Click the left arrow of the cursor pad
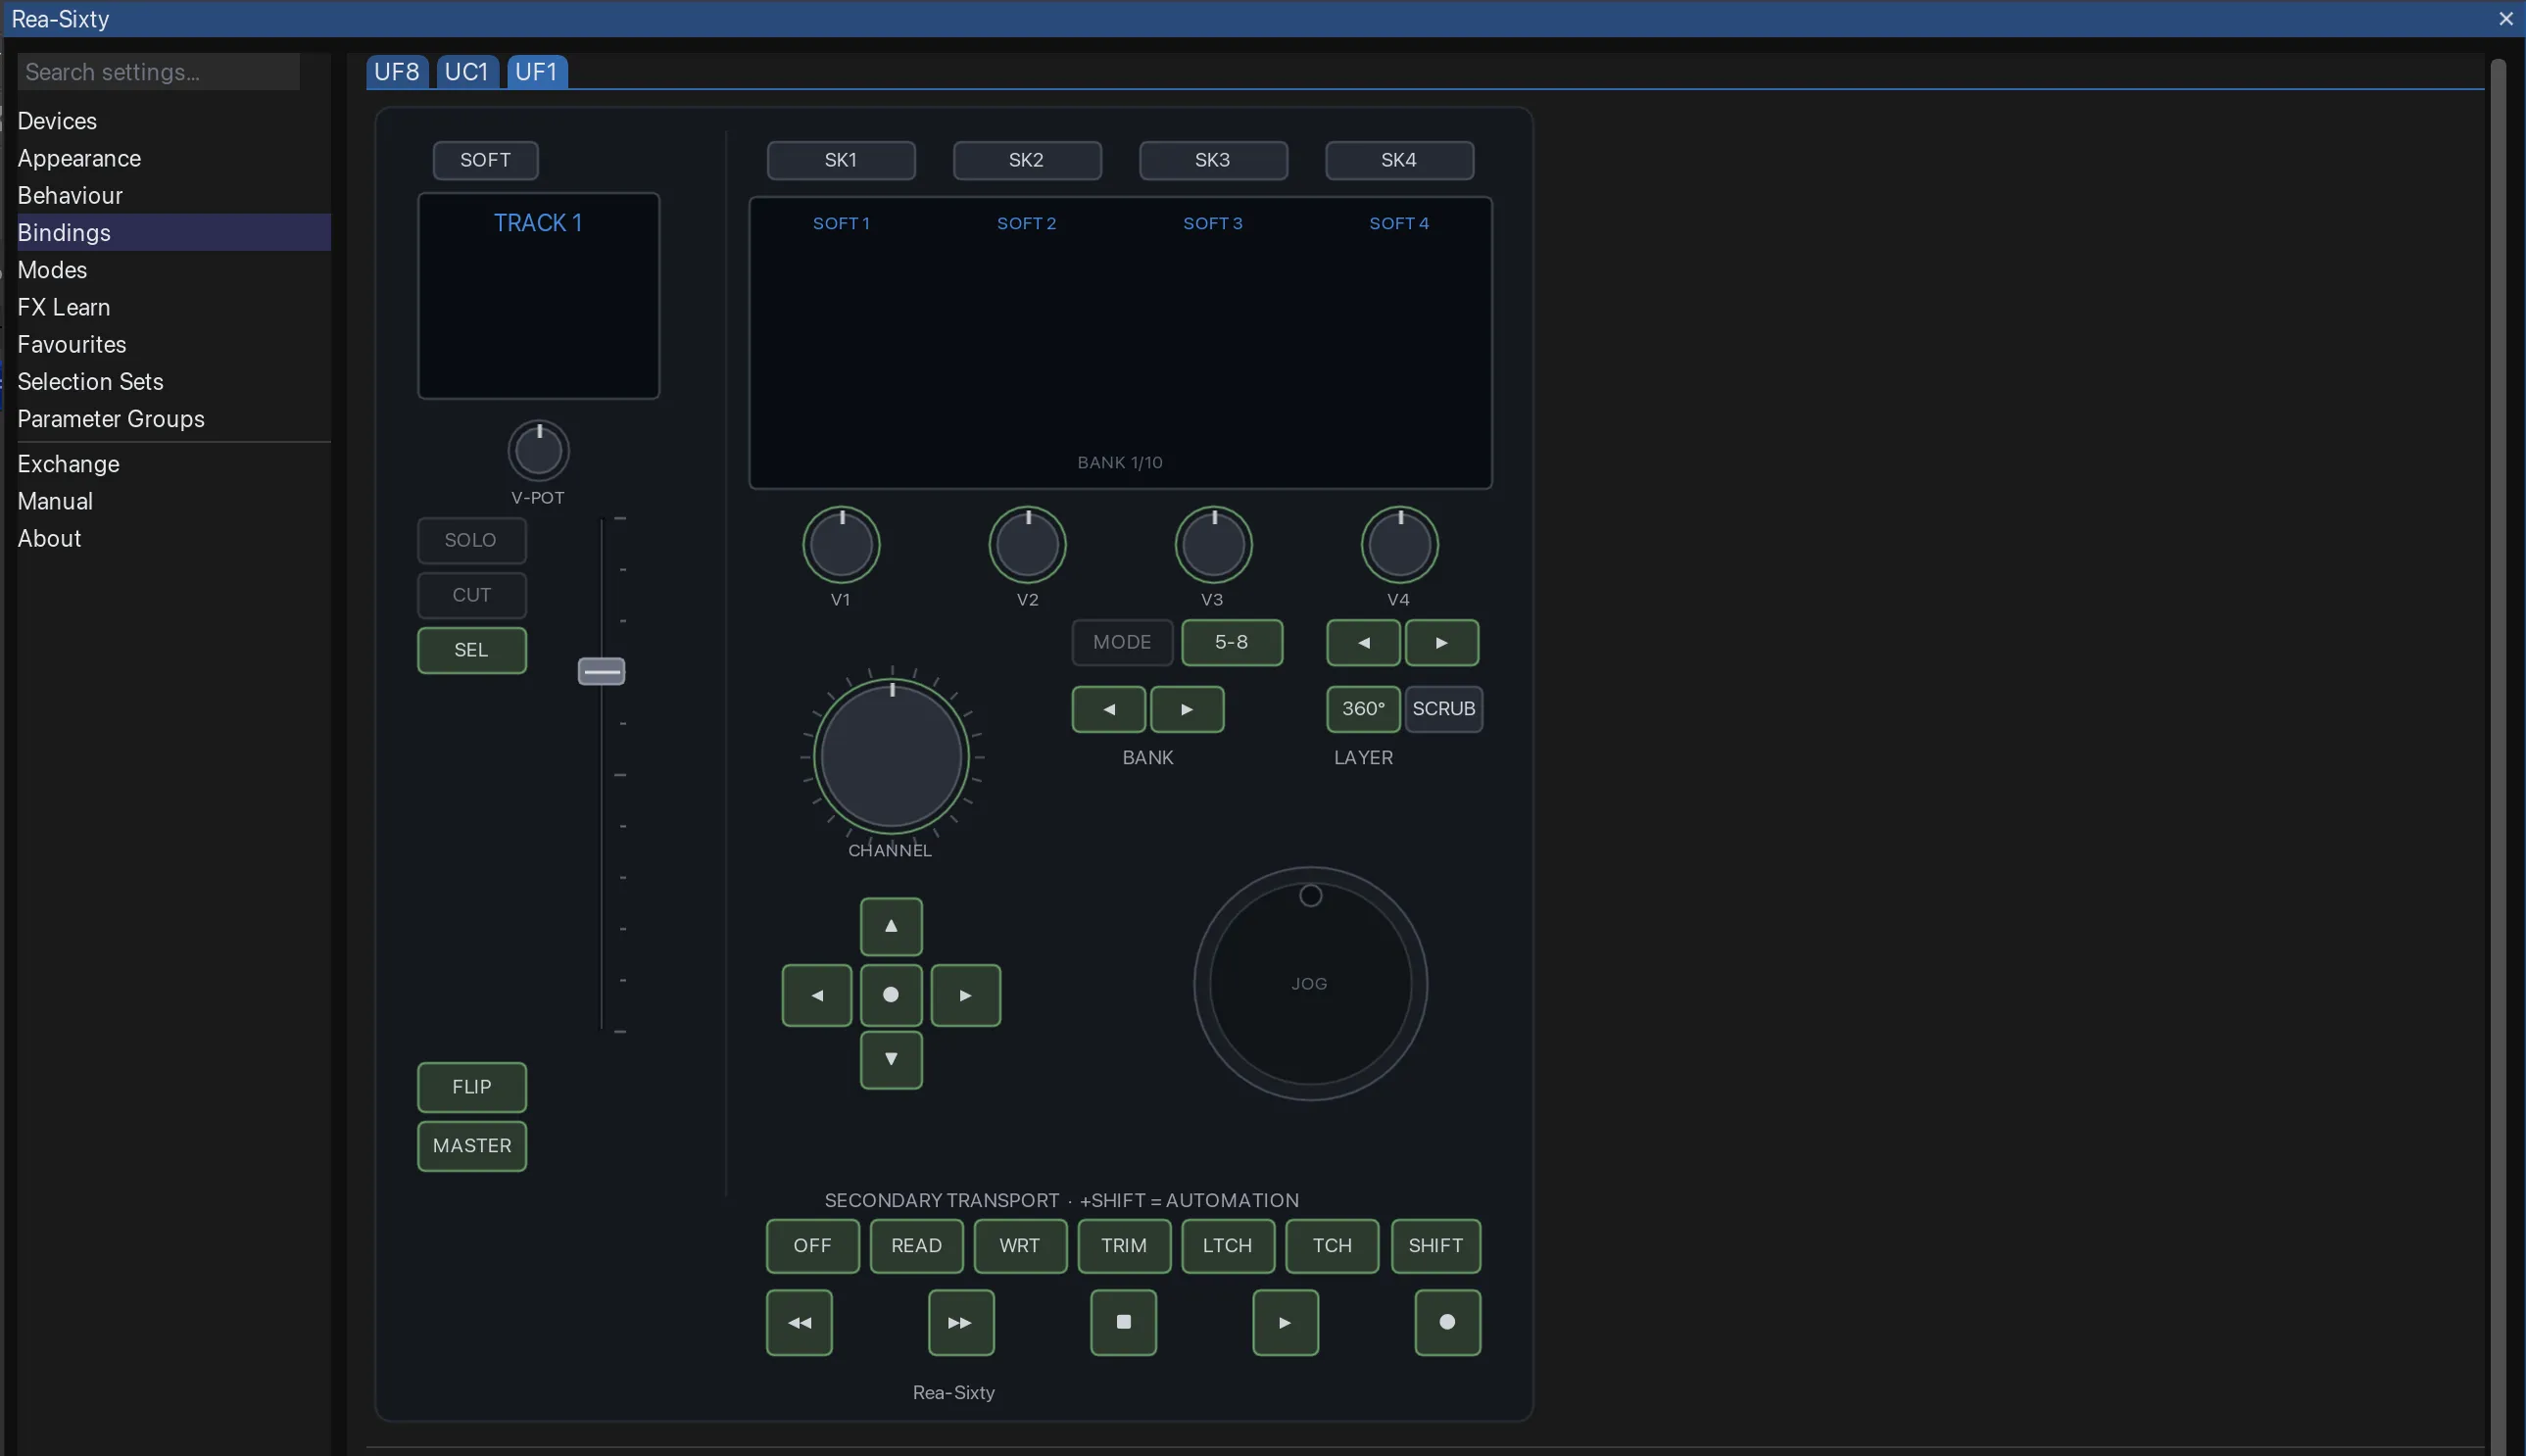 [817, 995]
